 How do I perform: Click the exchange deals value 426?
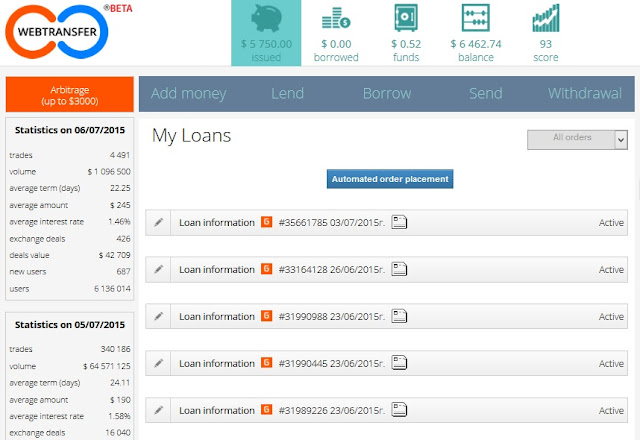(123, 239)
